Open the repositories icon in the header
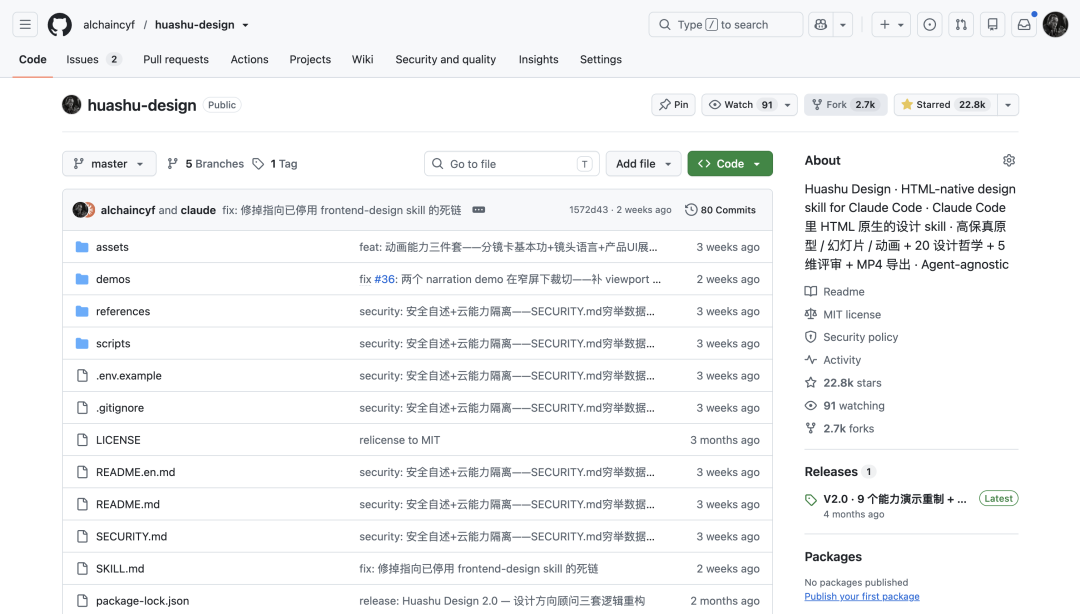The image size is (1080, 614). pos(993,25)
